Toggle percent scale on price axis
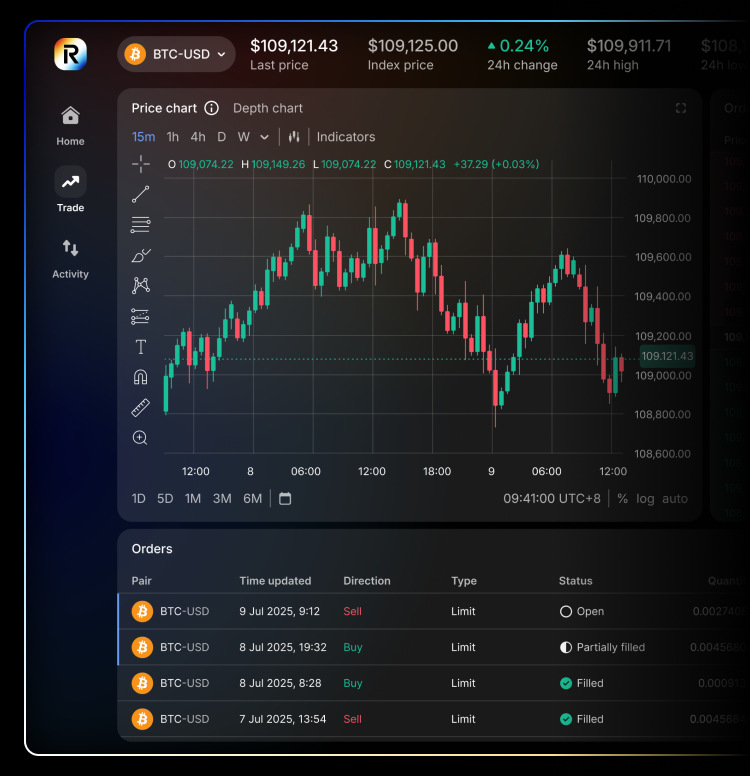 click(622, 499)
